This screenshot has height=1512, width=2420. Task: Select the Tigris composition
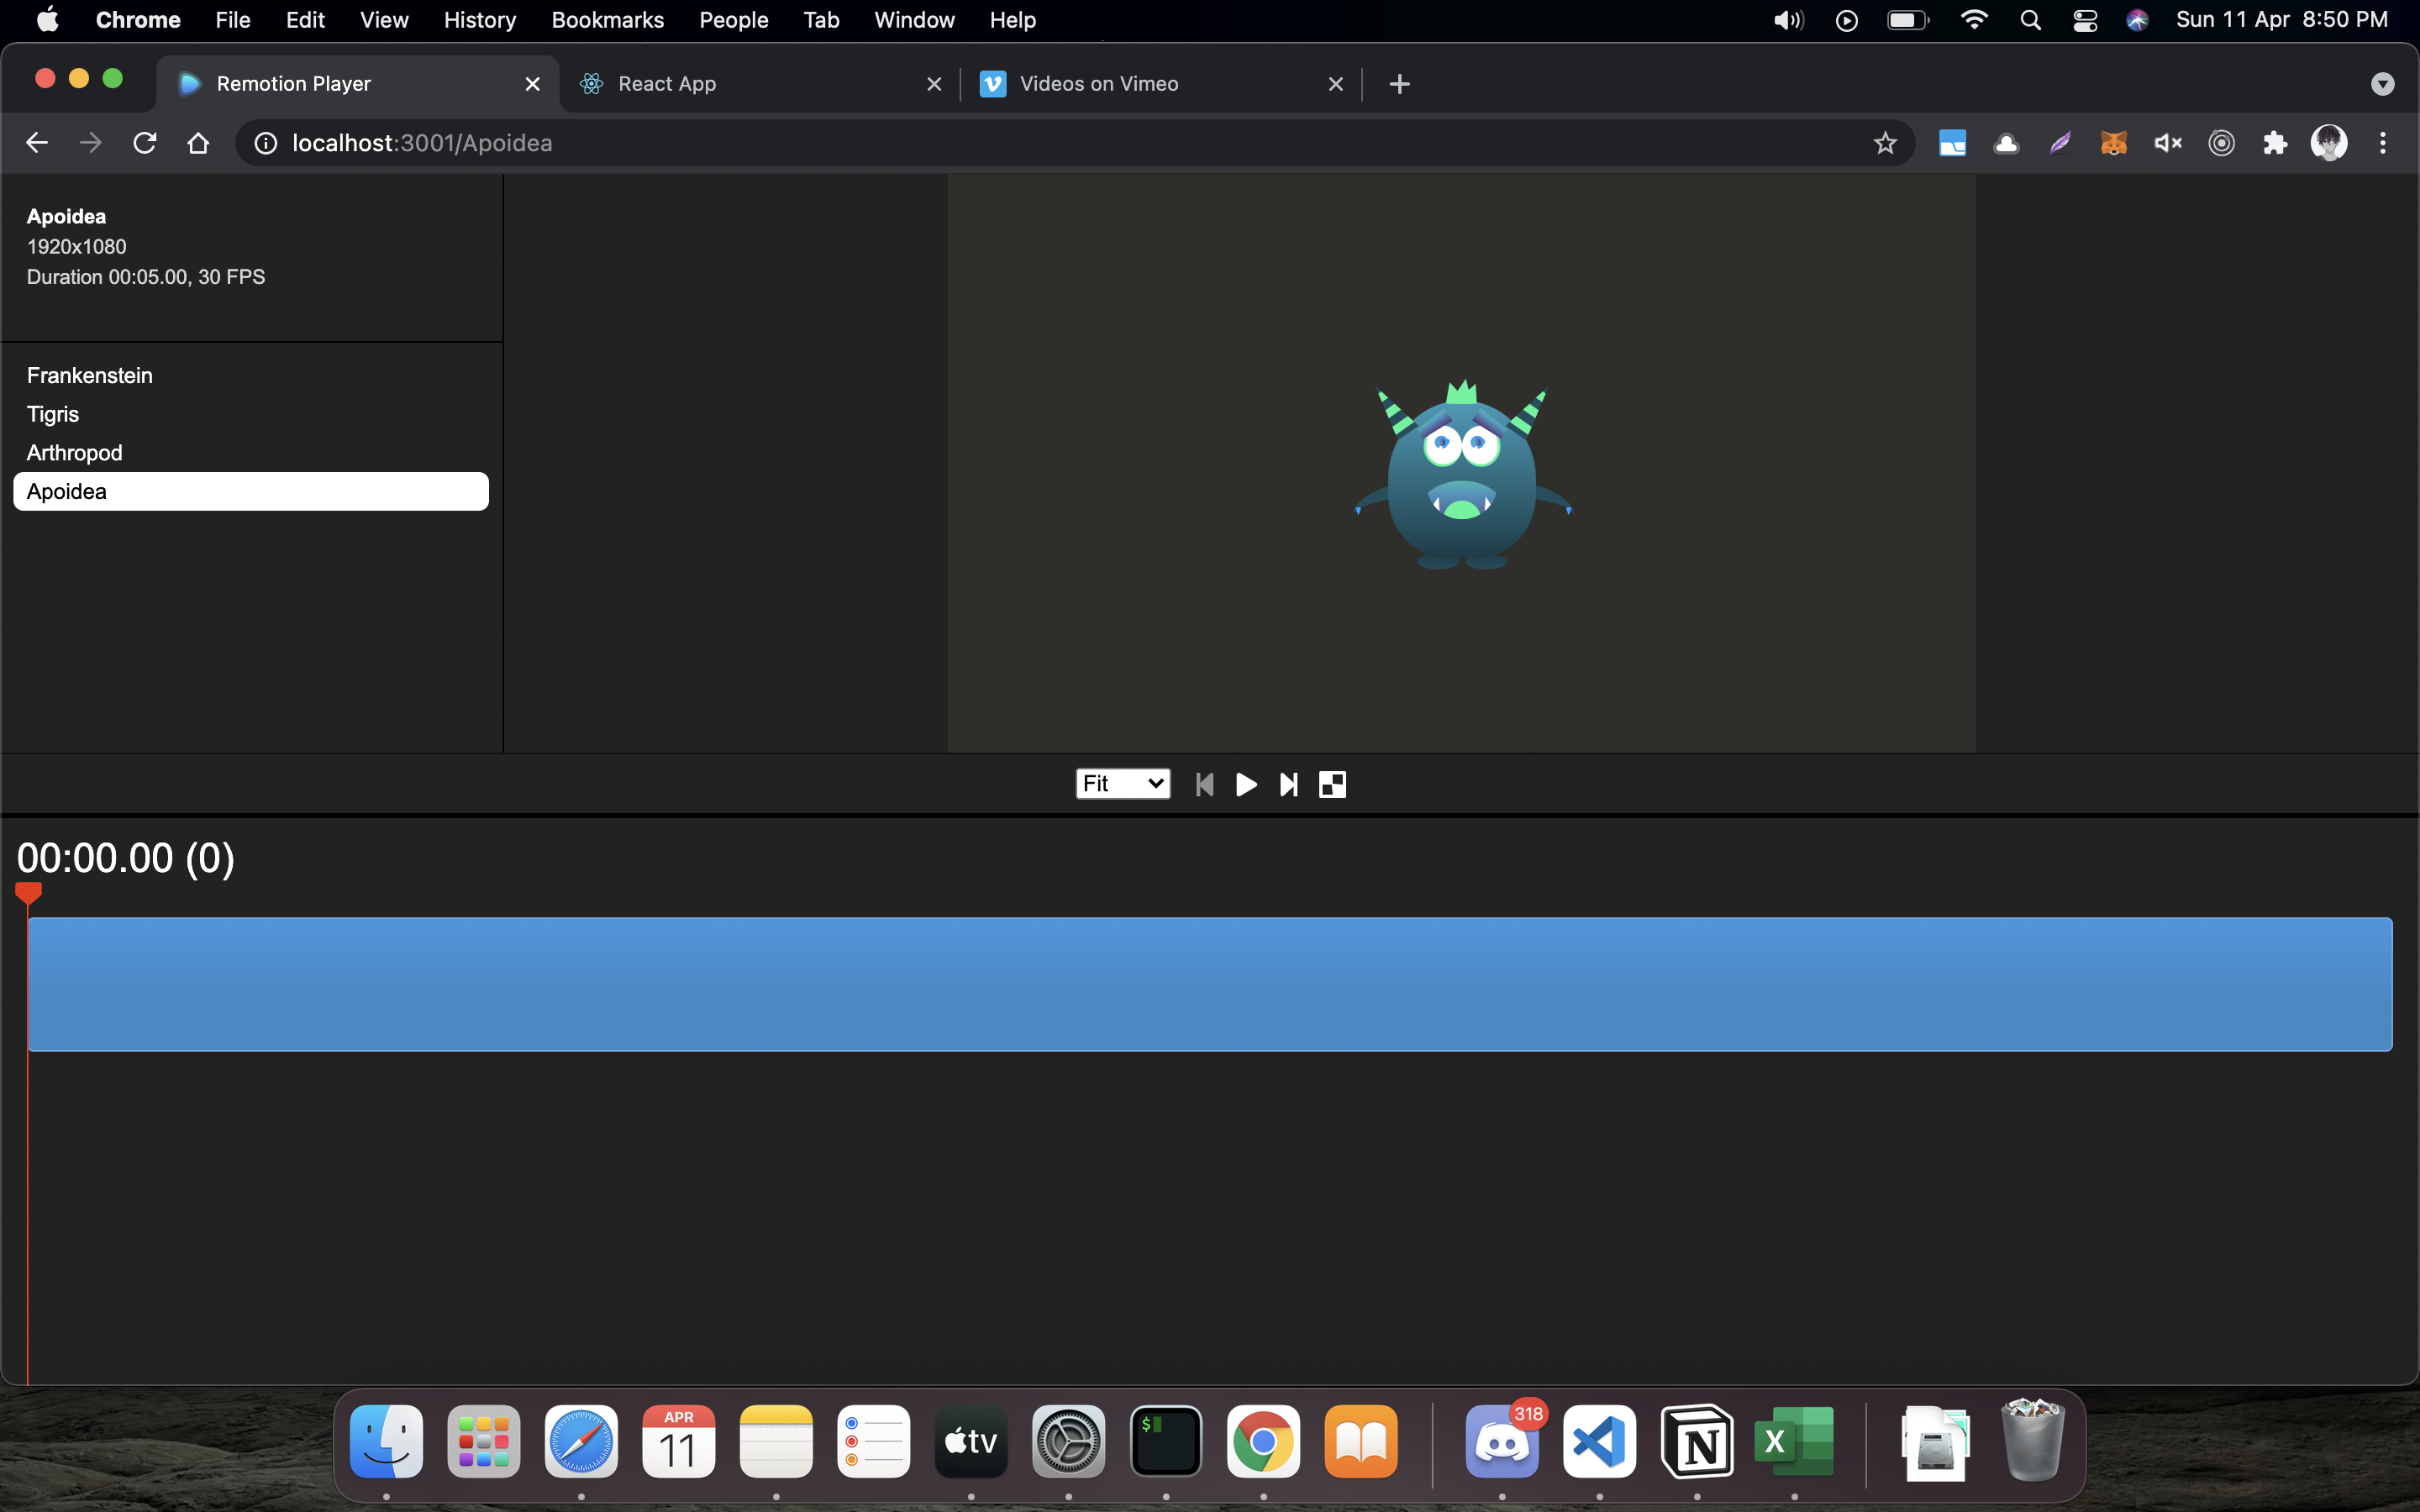53,414
